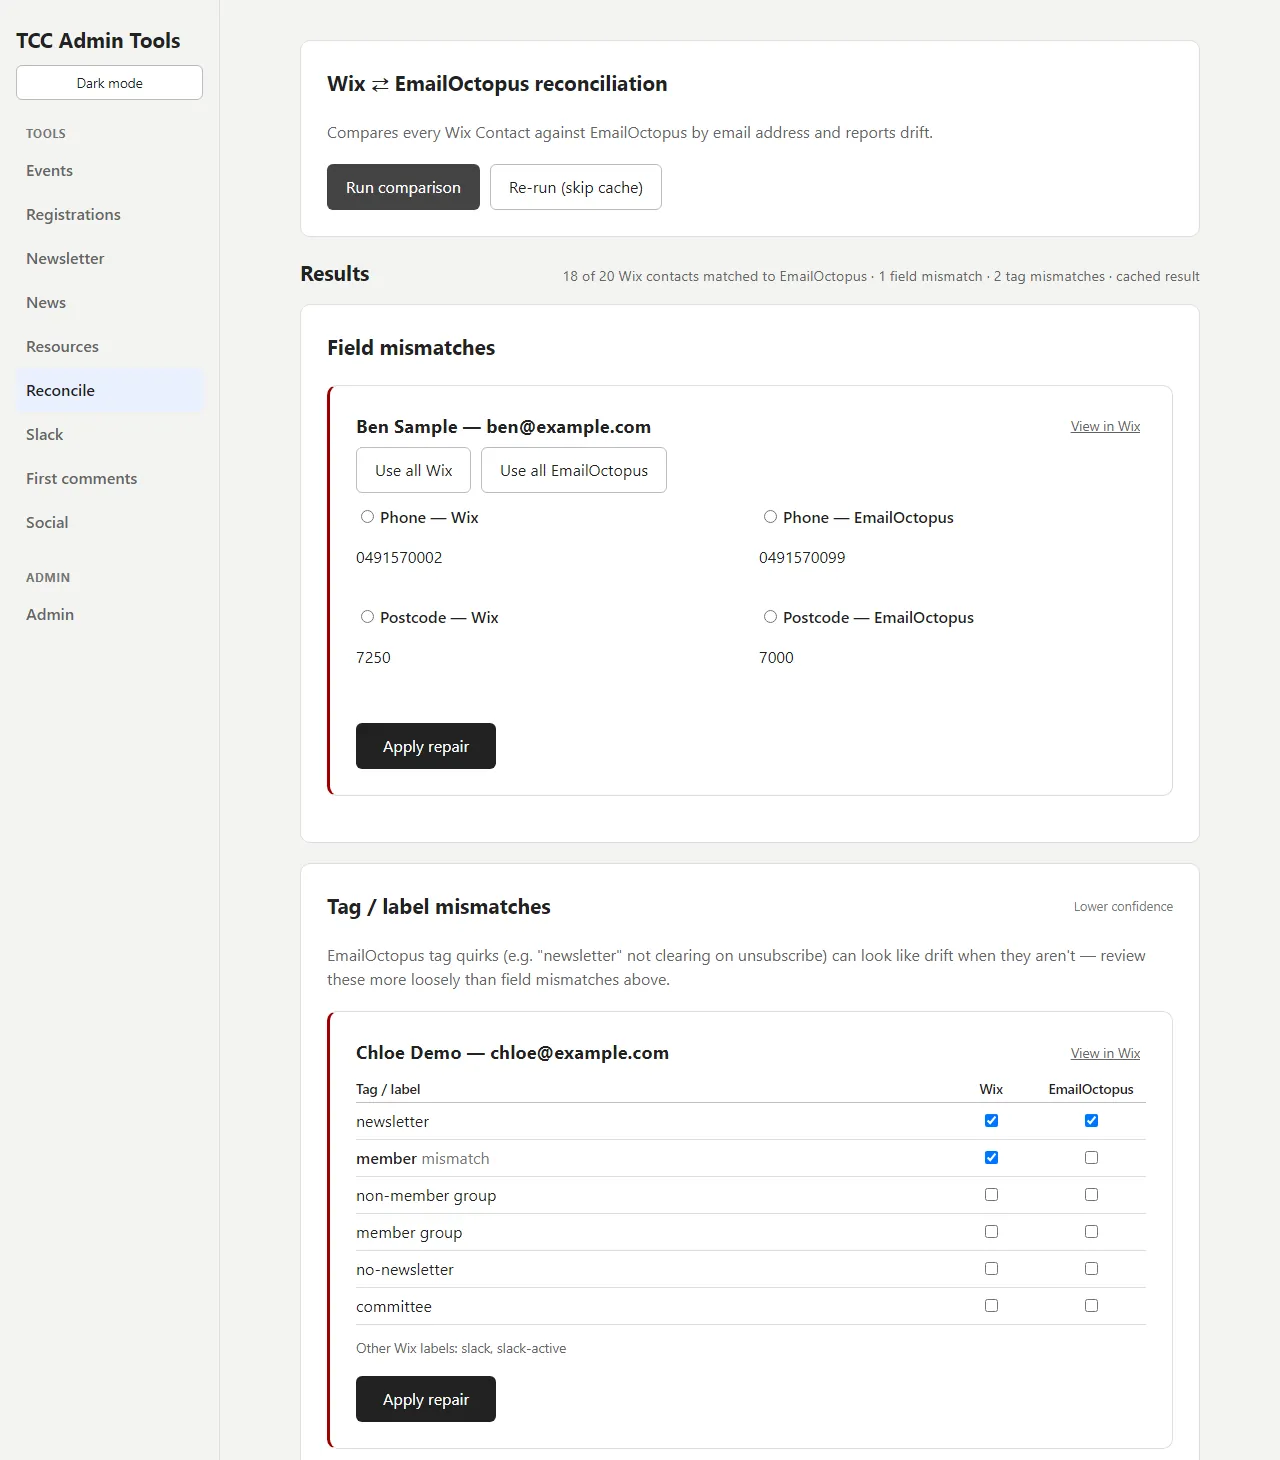Click Other Wix labels text line
The height and width of the screenshot is (1460, 1280).
(461, 1349)
